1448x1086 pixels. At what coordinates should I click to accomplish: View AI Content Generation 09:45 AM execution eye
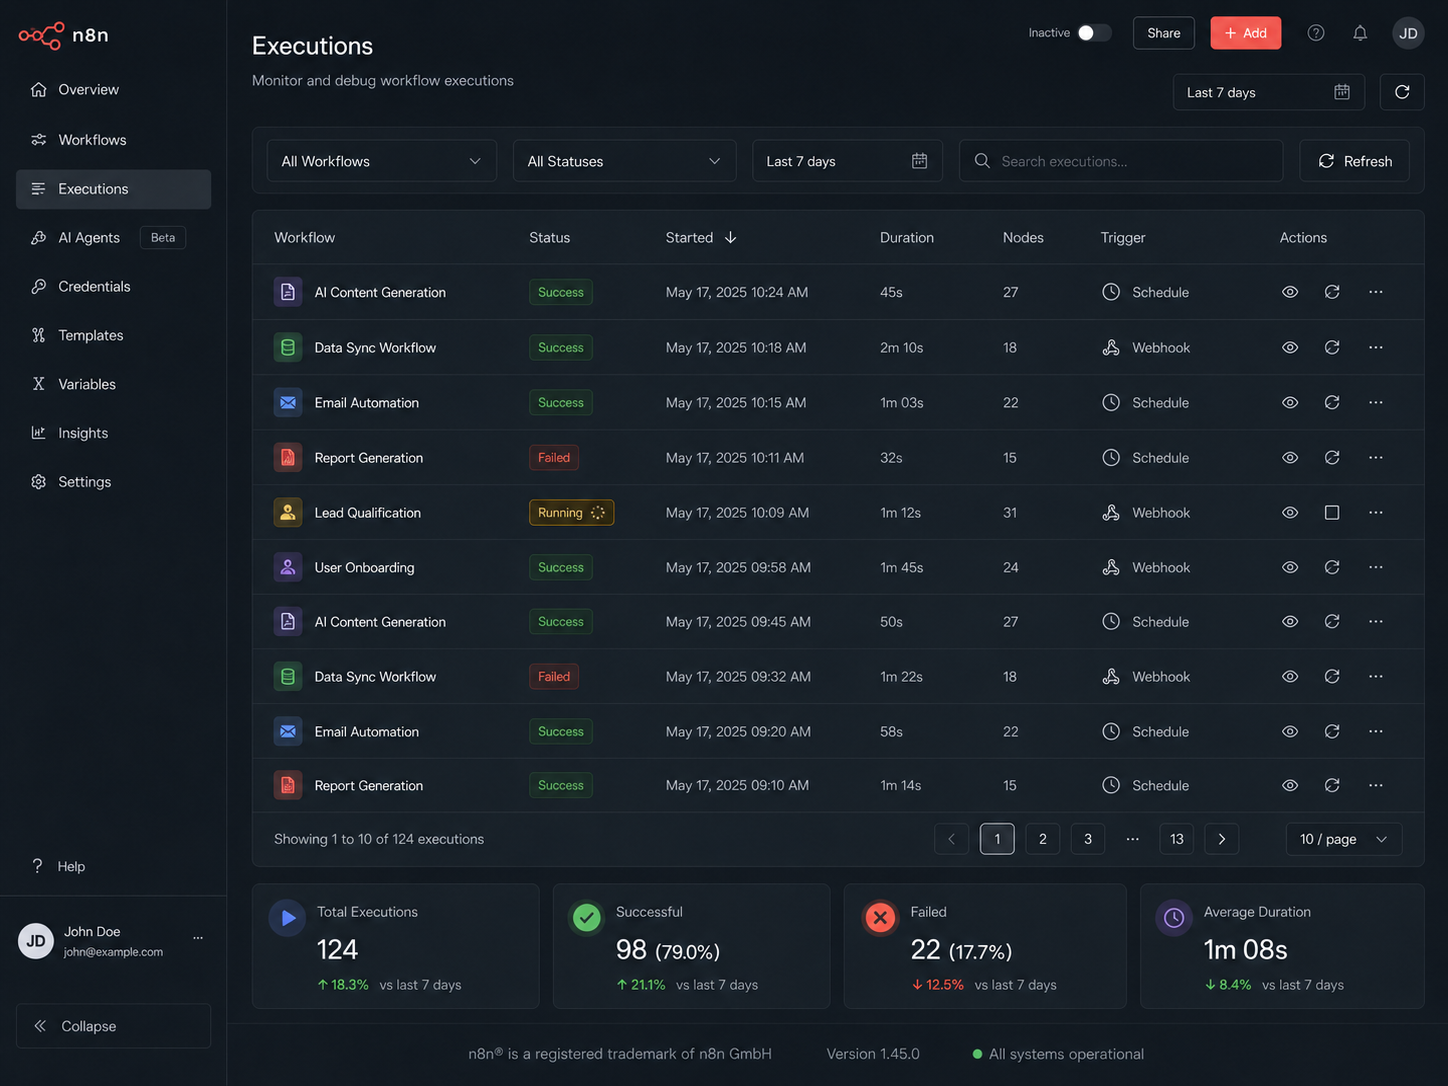coord(1290,621)
